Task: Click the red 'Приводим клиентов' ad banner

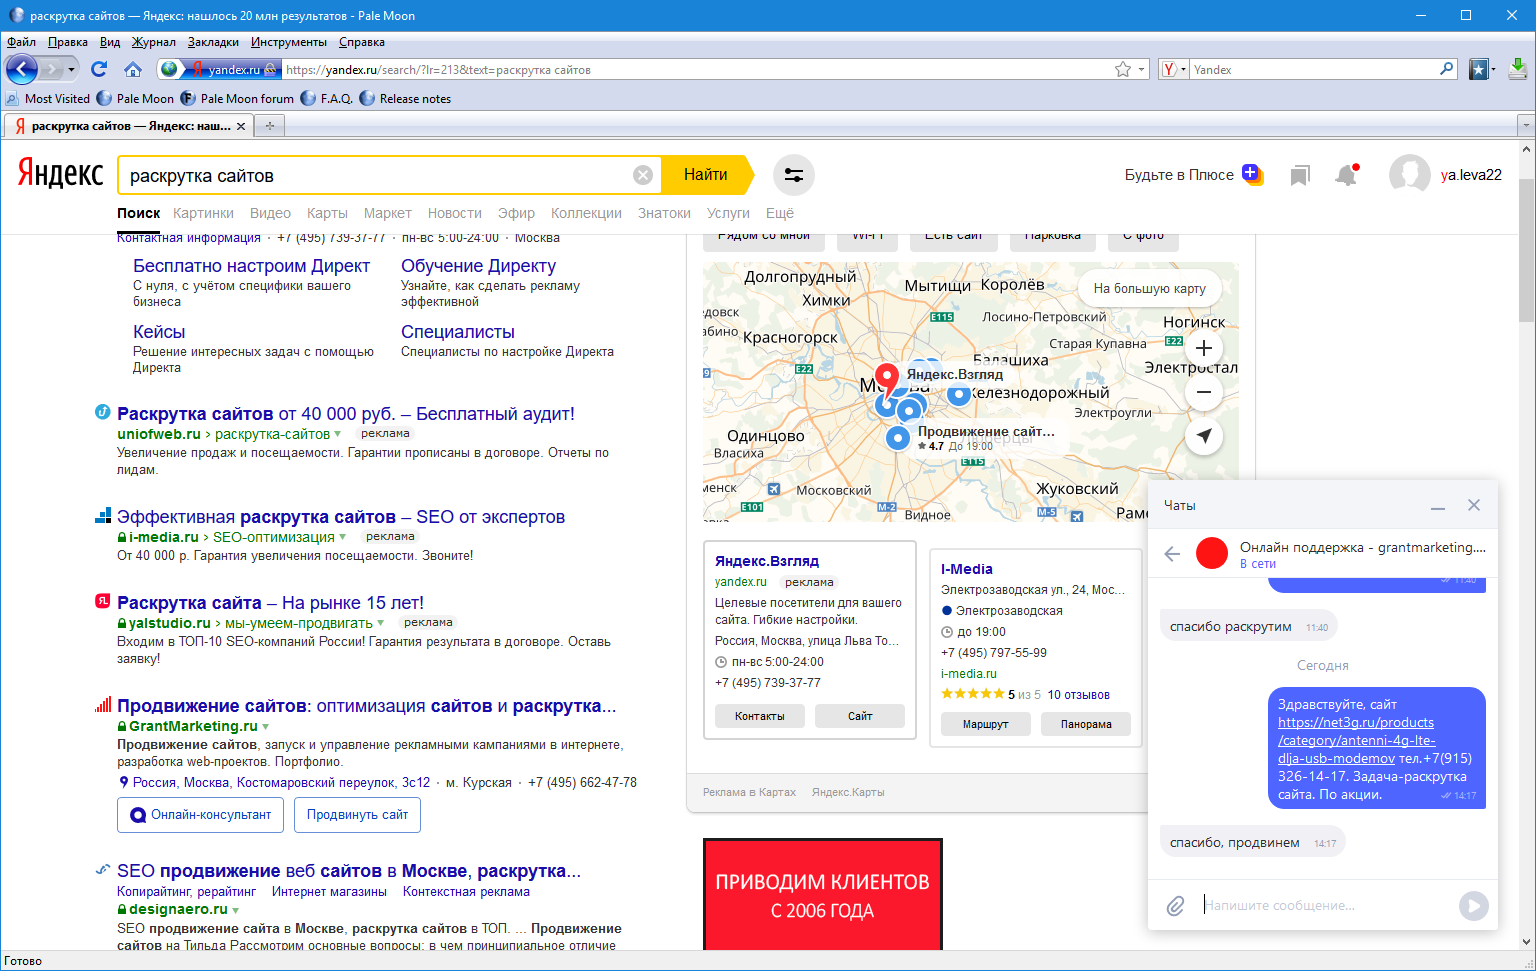Action: pyautogui.click(x=823, y=894)
